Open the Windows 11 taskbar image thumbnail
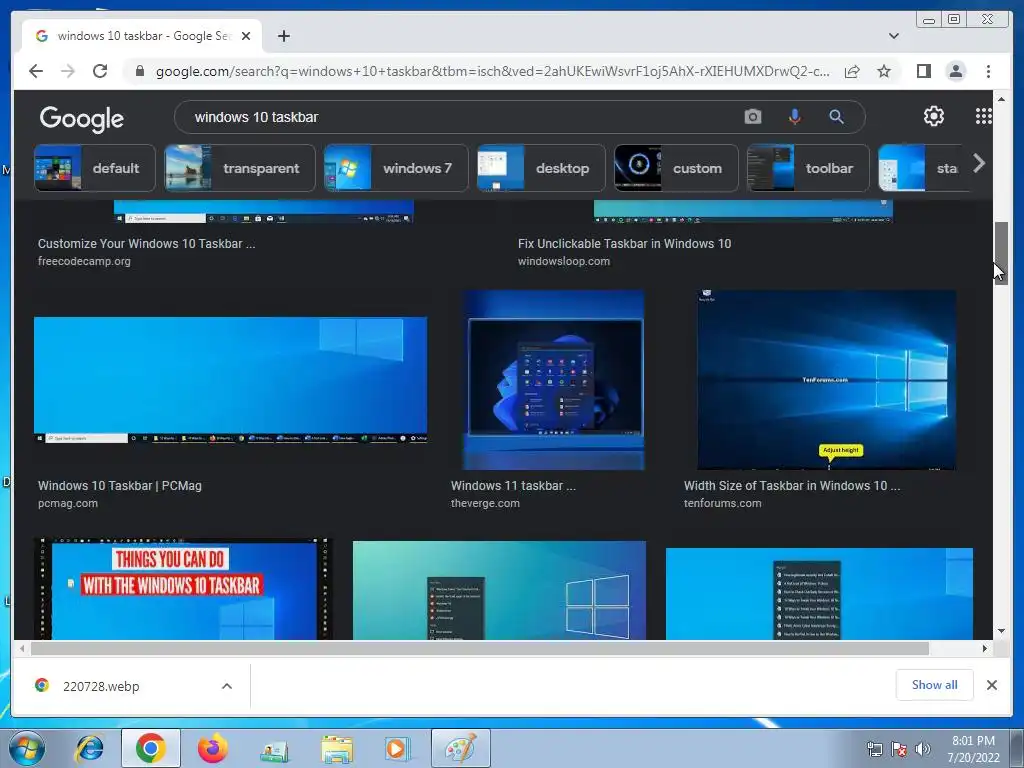The image size is (1024, 768). coord(554,380)
